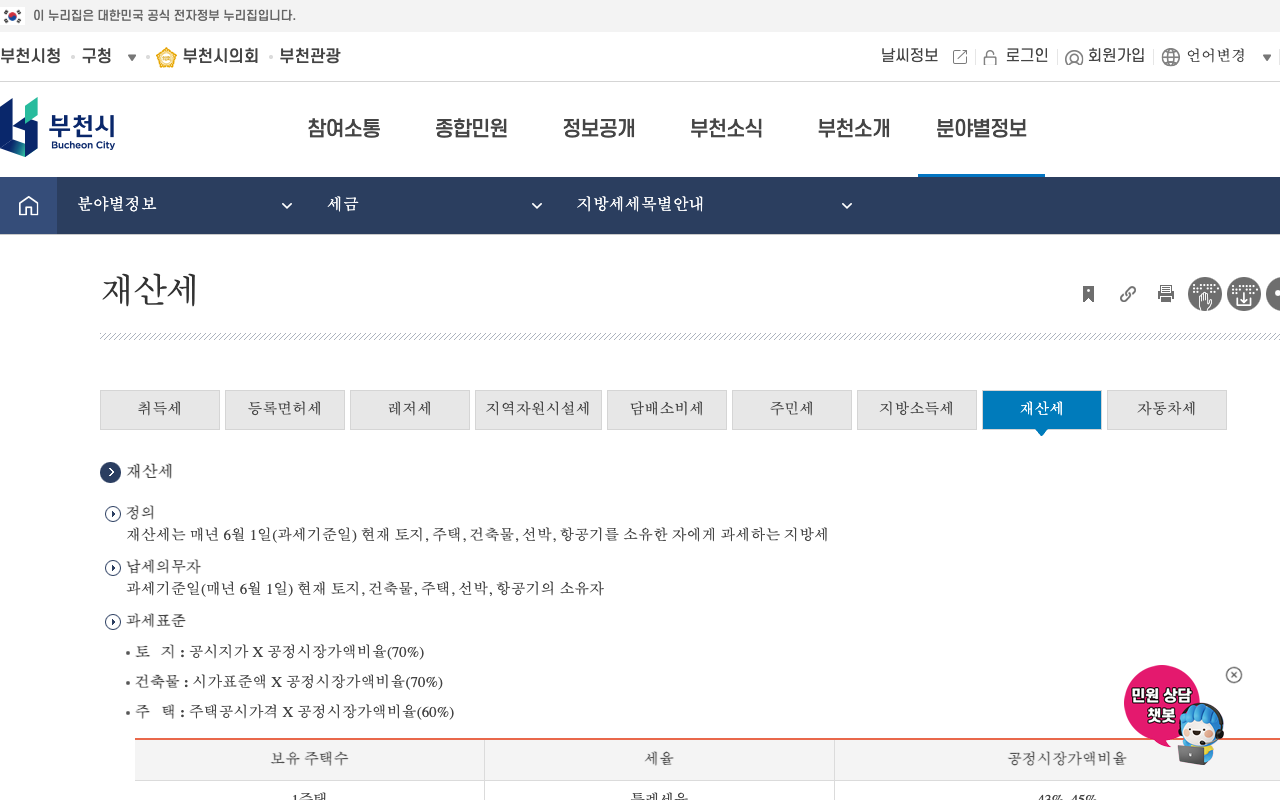Click the lock icon beside 로그인

tap(990, 57)
